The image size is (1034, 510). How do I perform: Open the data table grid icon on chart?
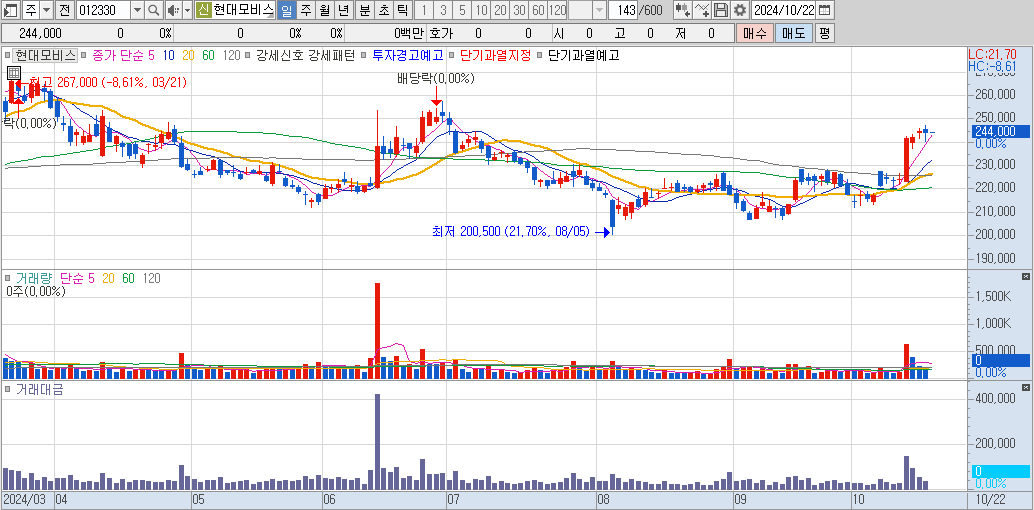pos(13,73)
